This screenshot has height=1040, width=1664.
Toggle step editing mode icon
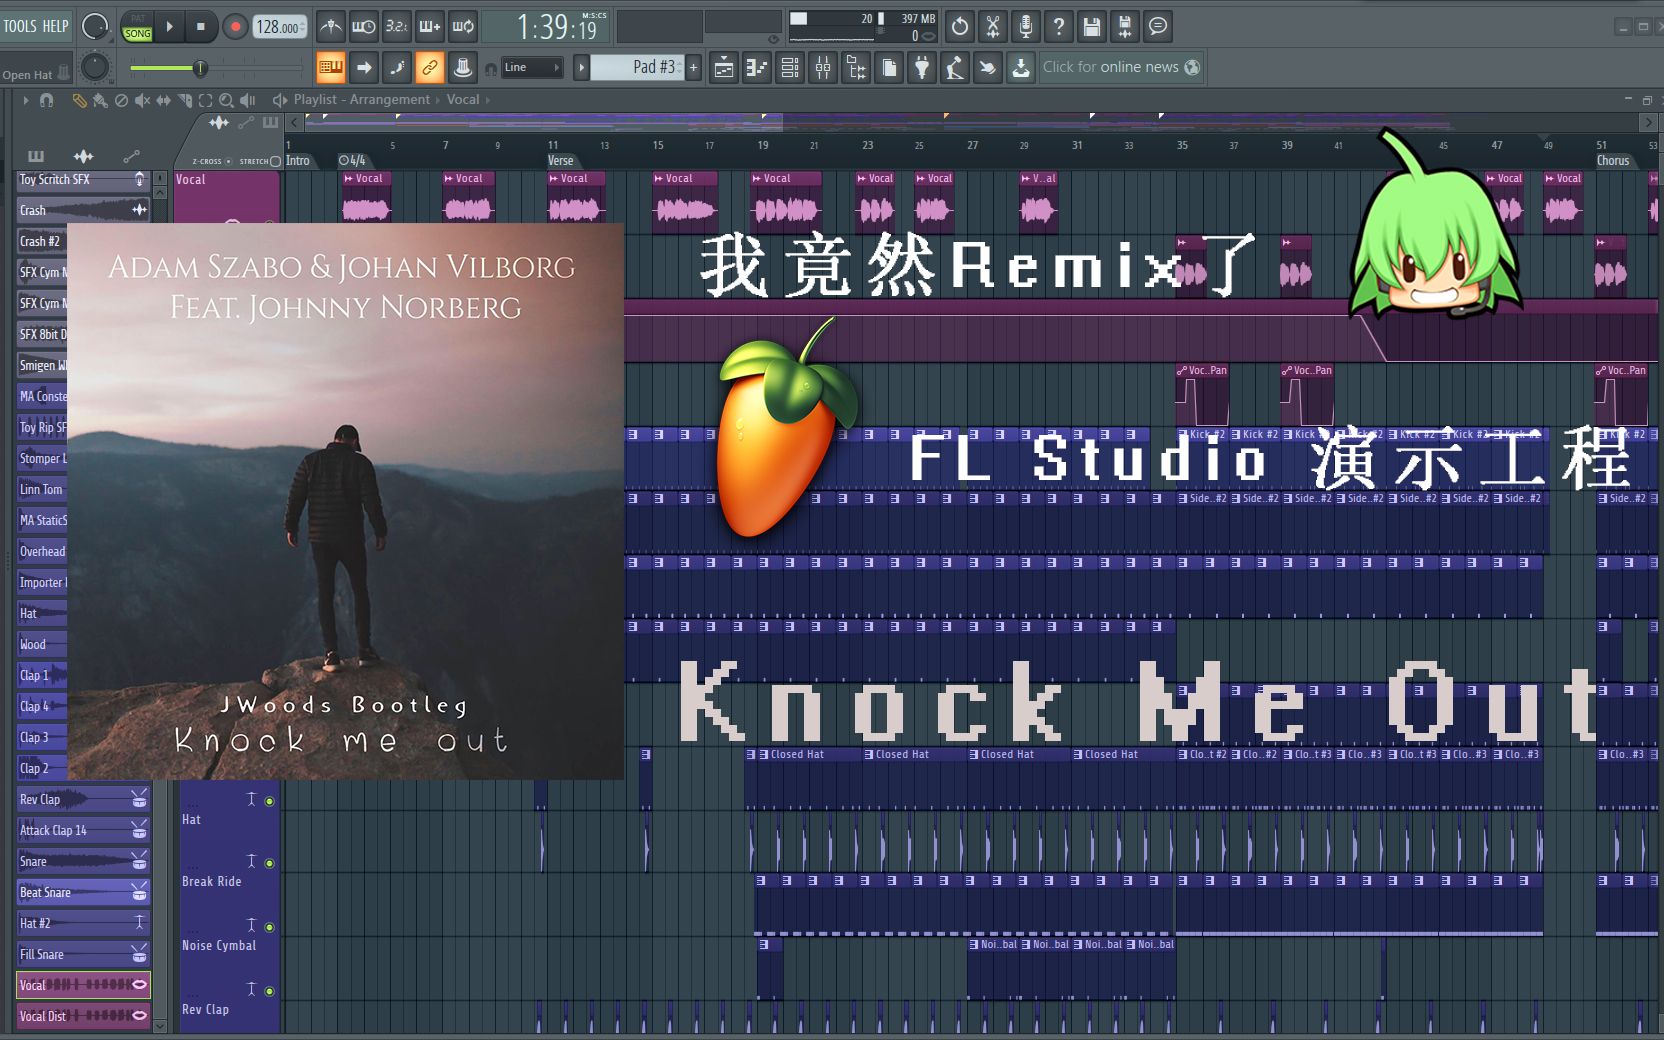pos(397,68)
